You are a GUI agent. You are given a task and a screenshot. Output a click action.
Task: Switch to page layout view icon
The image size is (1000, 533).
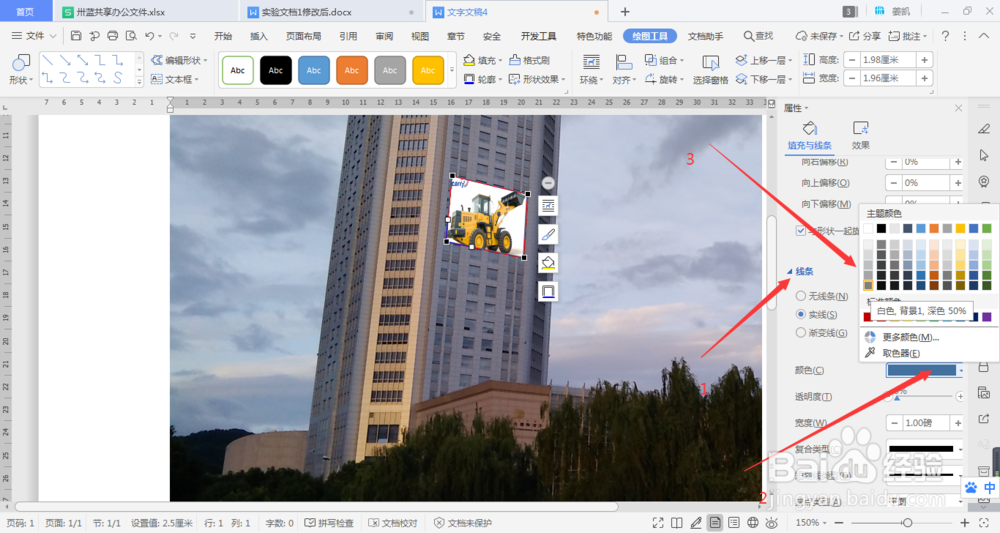pyautogui.click(x=715, y=523)
